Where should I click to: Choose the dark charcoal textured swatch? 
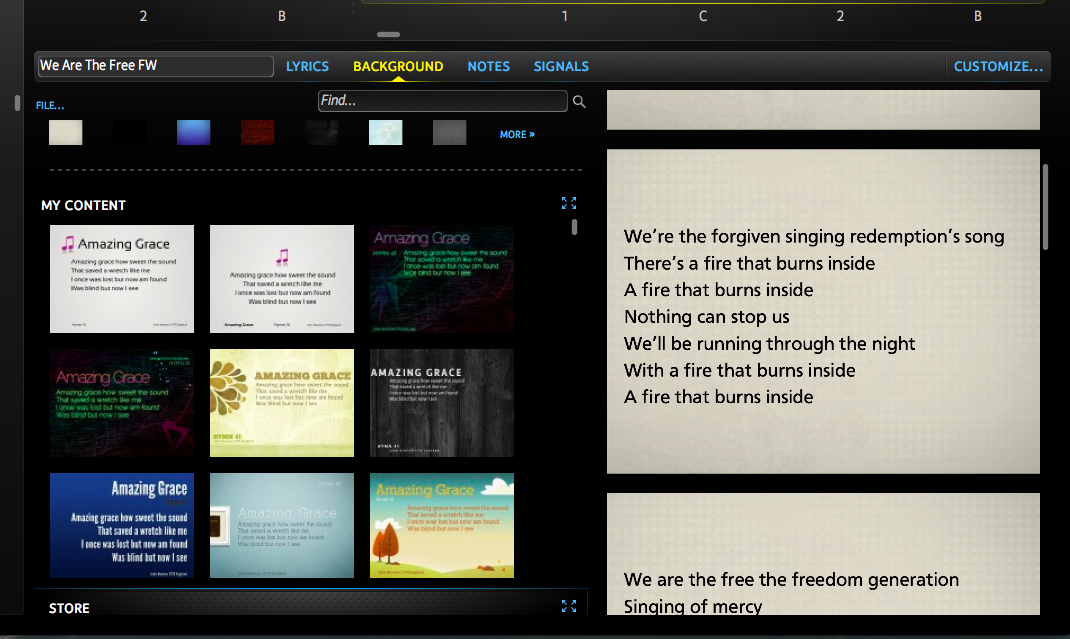click(321, 132)
